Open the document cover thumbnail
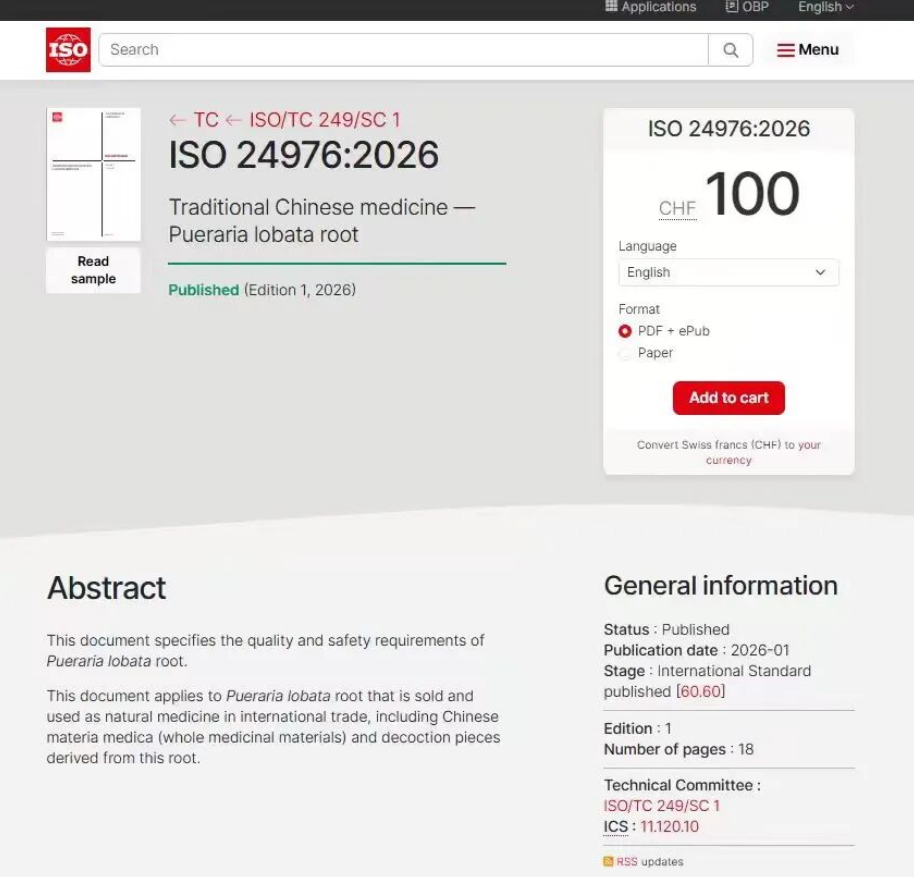 (93, 174)
